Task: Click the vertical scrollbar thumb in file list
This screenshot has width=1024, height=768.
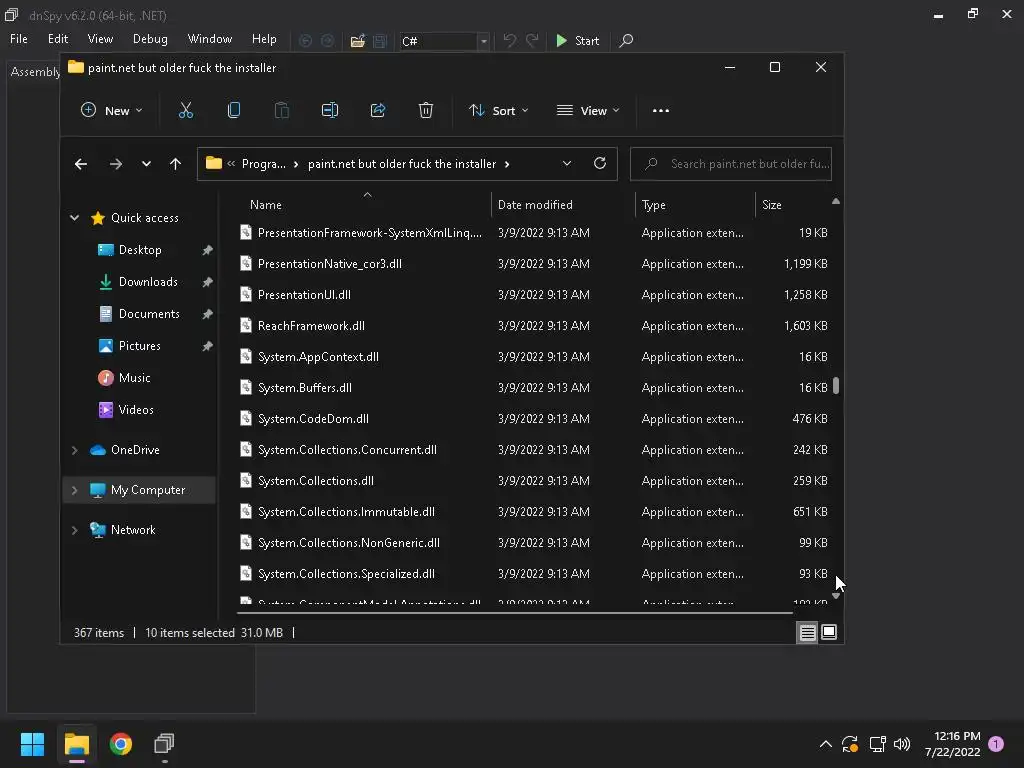Action: coord(836,385)
